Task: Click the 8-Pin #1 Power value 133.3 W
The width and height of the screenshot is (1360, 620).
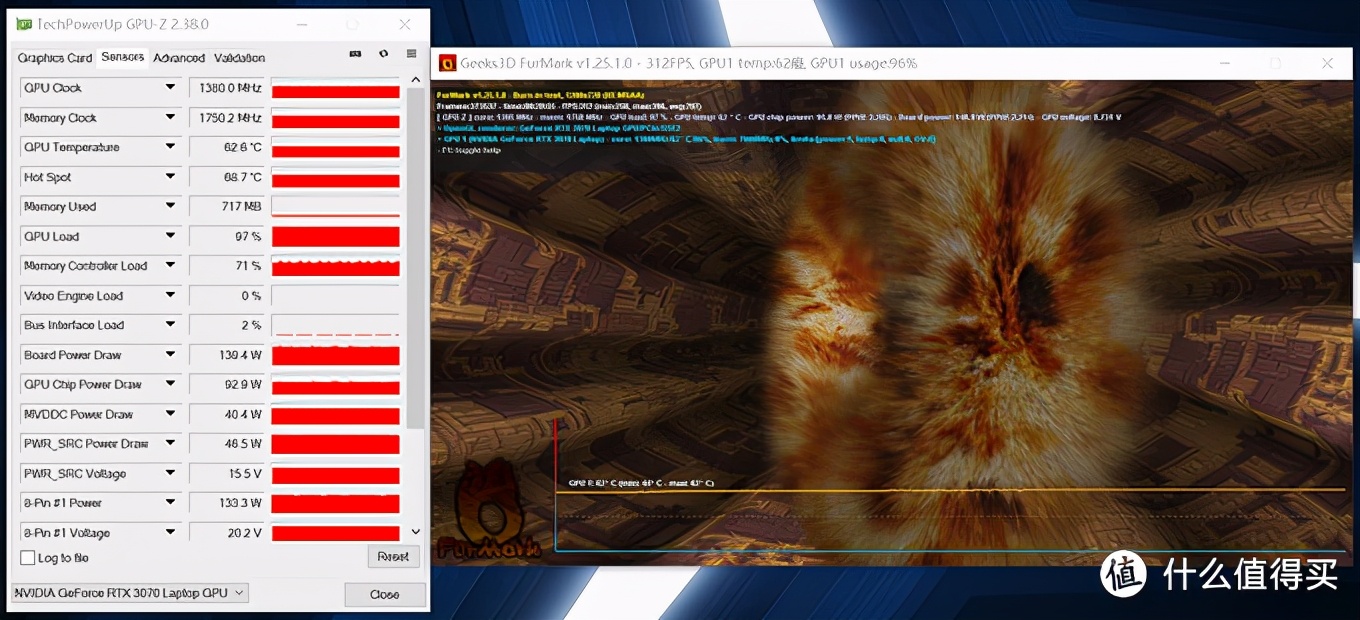Action: (227, 503)
